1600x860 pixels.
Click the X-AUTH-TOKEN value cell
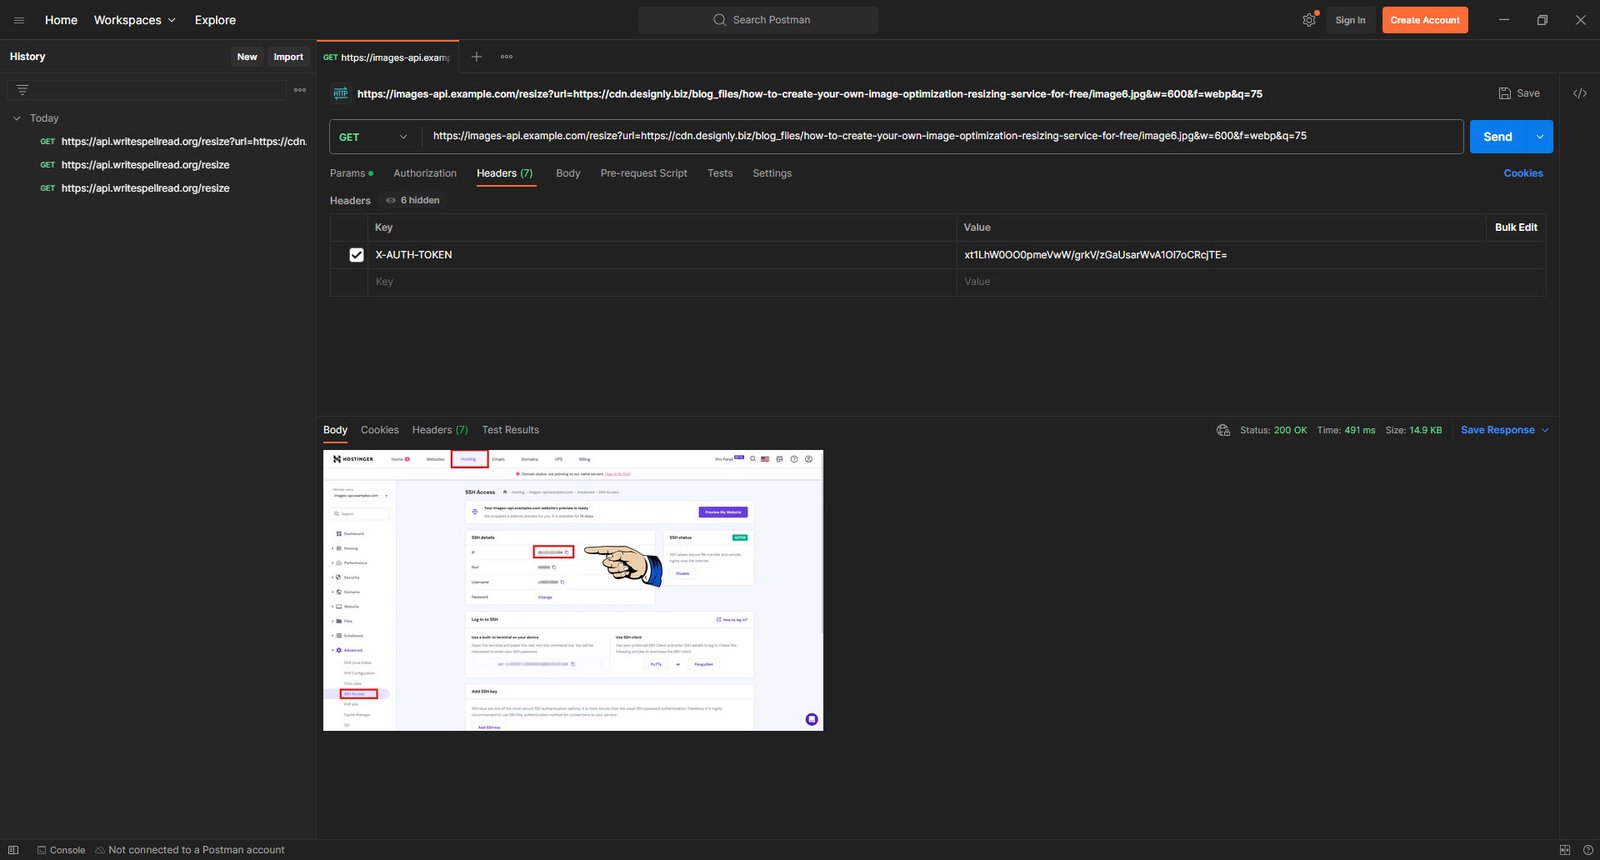point(1251,255)
